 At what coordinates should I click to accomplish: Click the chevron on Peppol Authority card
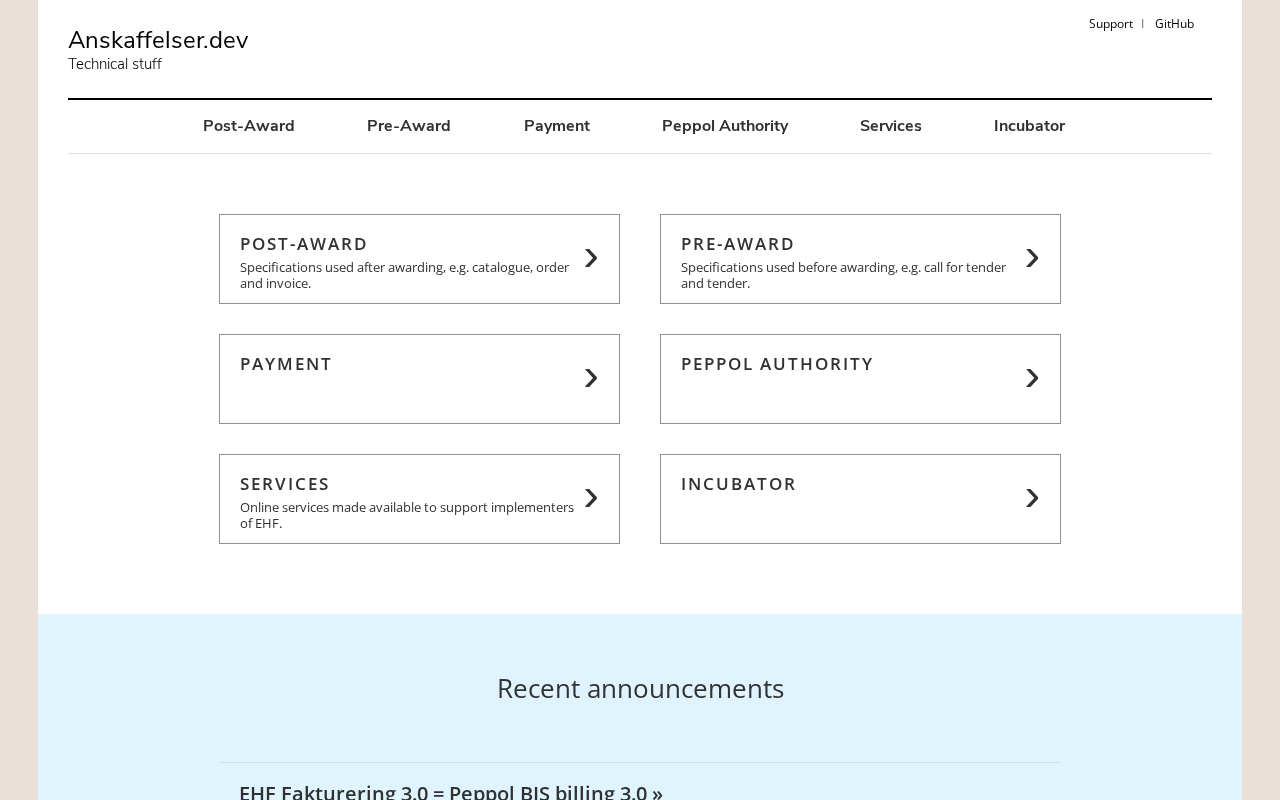[x=1032, y=379]
